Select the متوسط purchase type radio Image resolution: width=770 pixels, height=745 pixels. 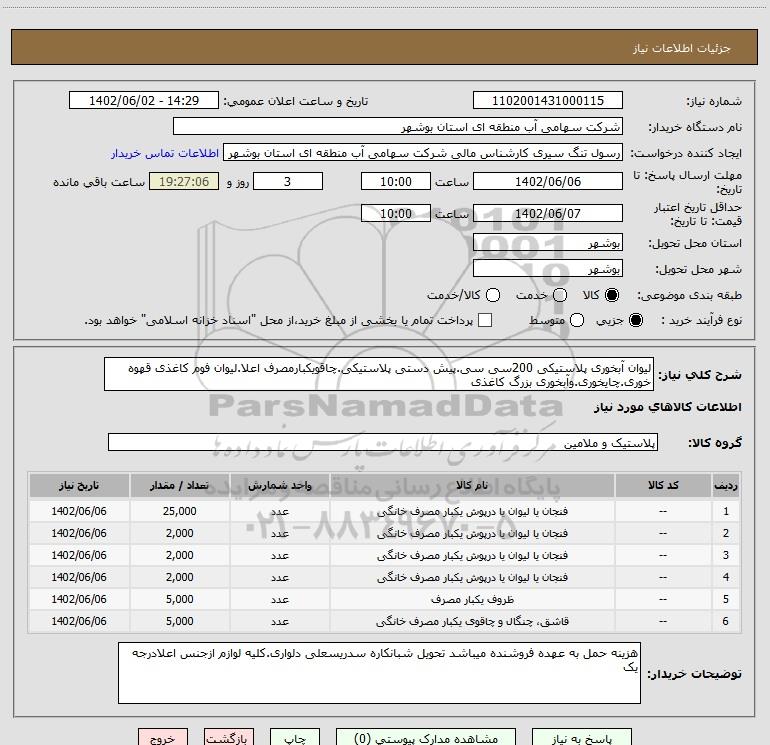(x=577, y=320)
